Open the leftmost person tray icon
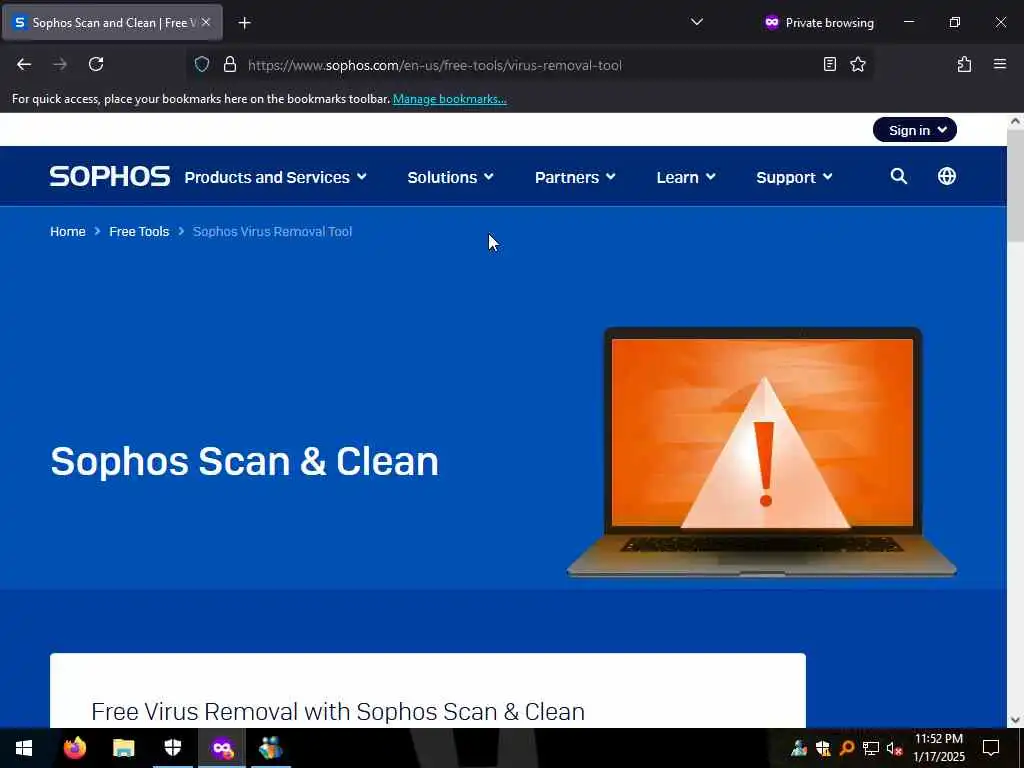Screen dimensions: 1024x768 tap(798, 748)
